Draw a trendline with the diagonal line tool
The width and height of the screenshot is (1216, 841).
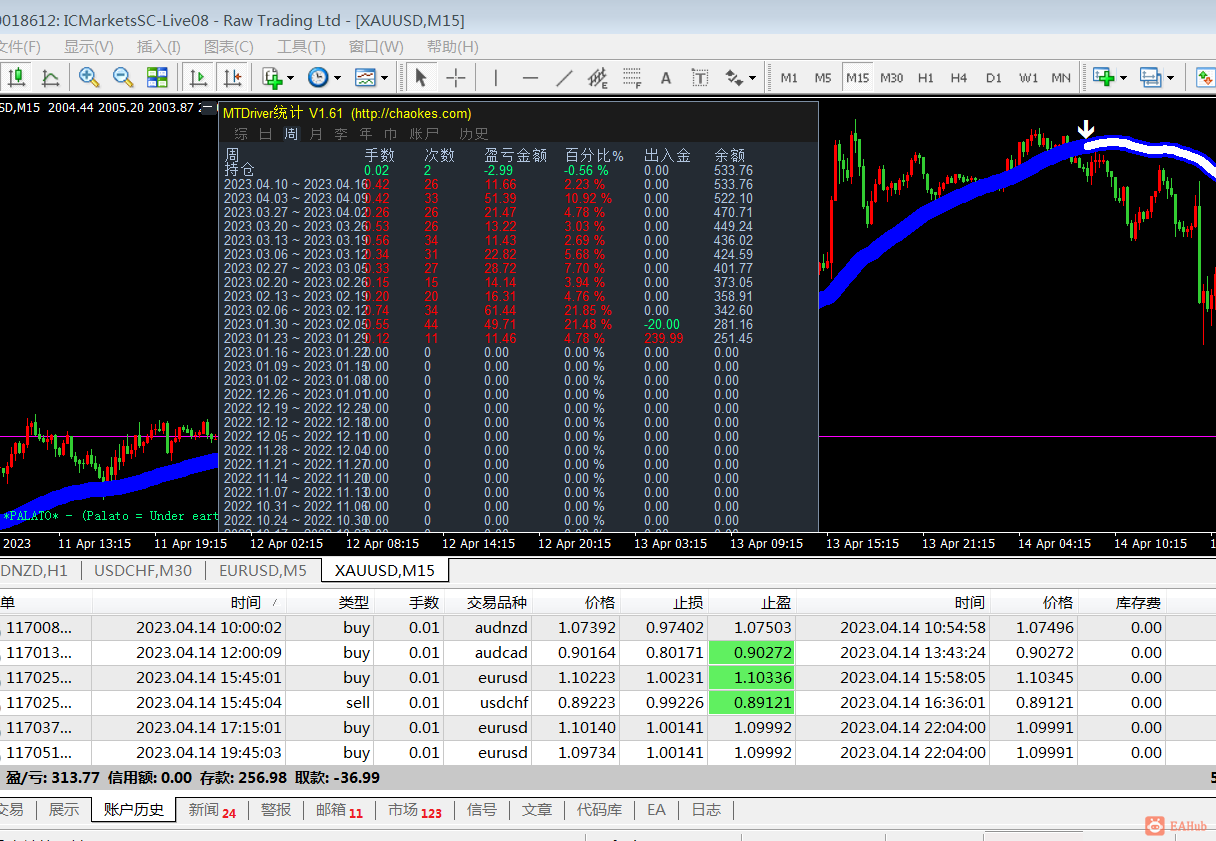point(564,77)
